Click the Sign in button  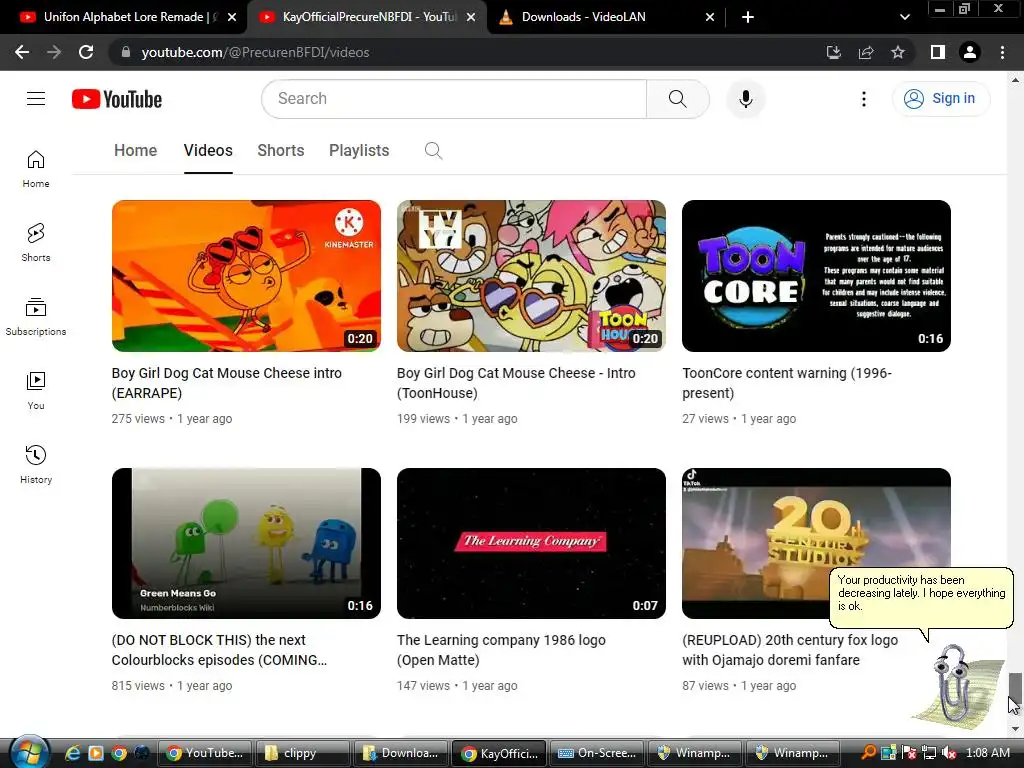coord(940,99)
